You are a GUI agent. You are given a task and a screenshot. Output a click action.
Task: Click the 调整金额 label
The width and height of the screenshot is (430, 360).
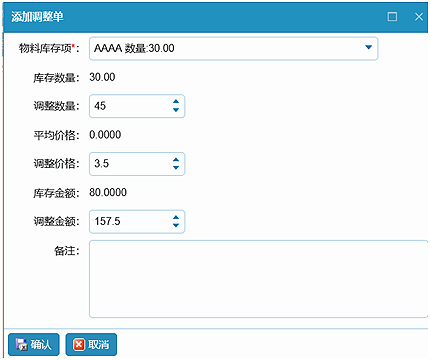tap(57, 222)
